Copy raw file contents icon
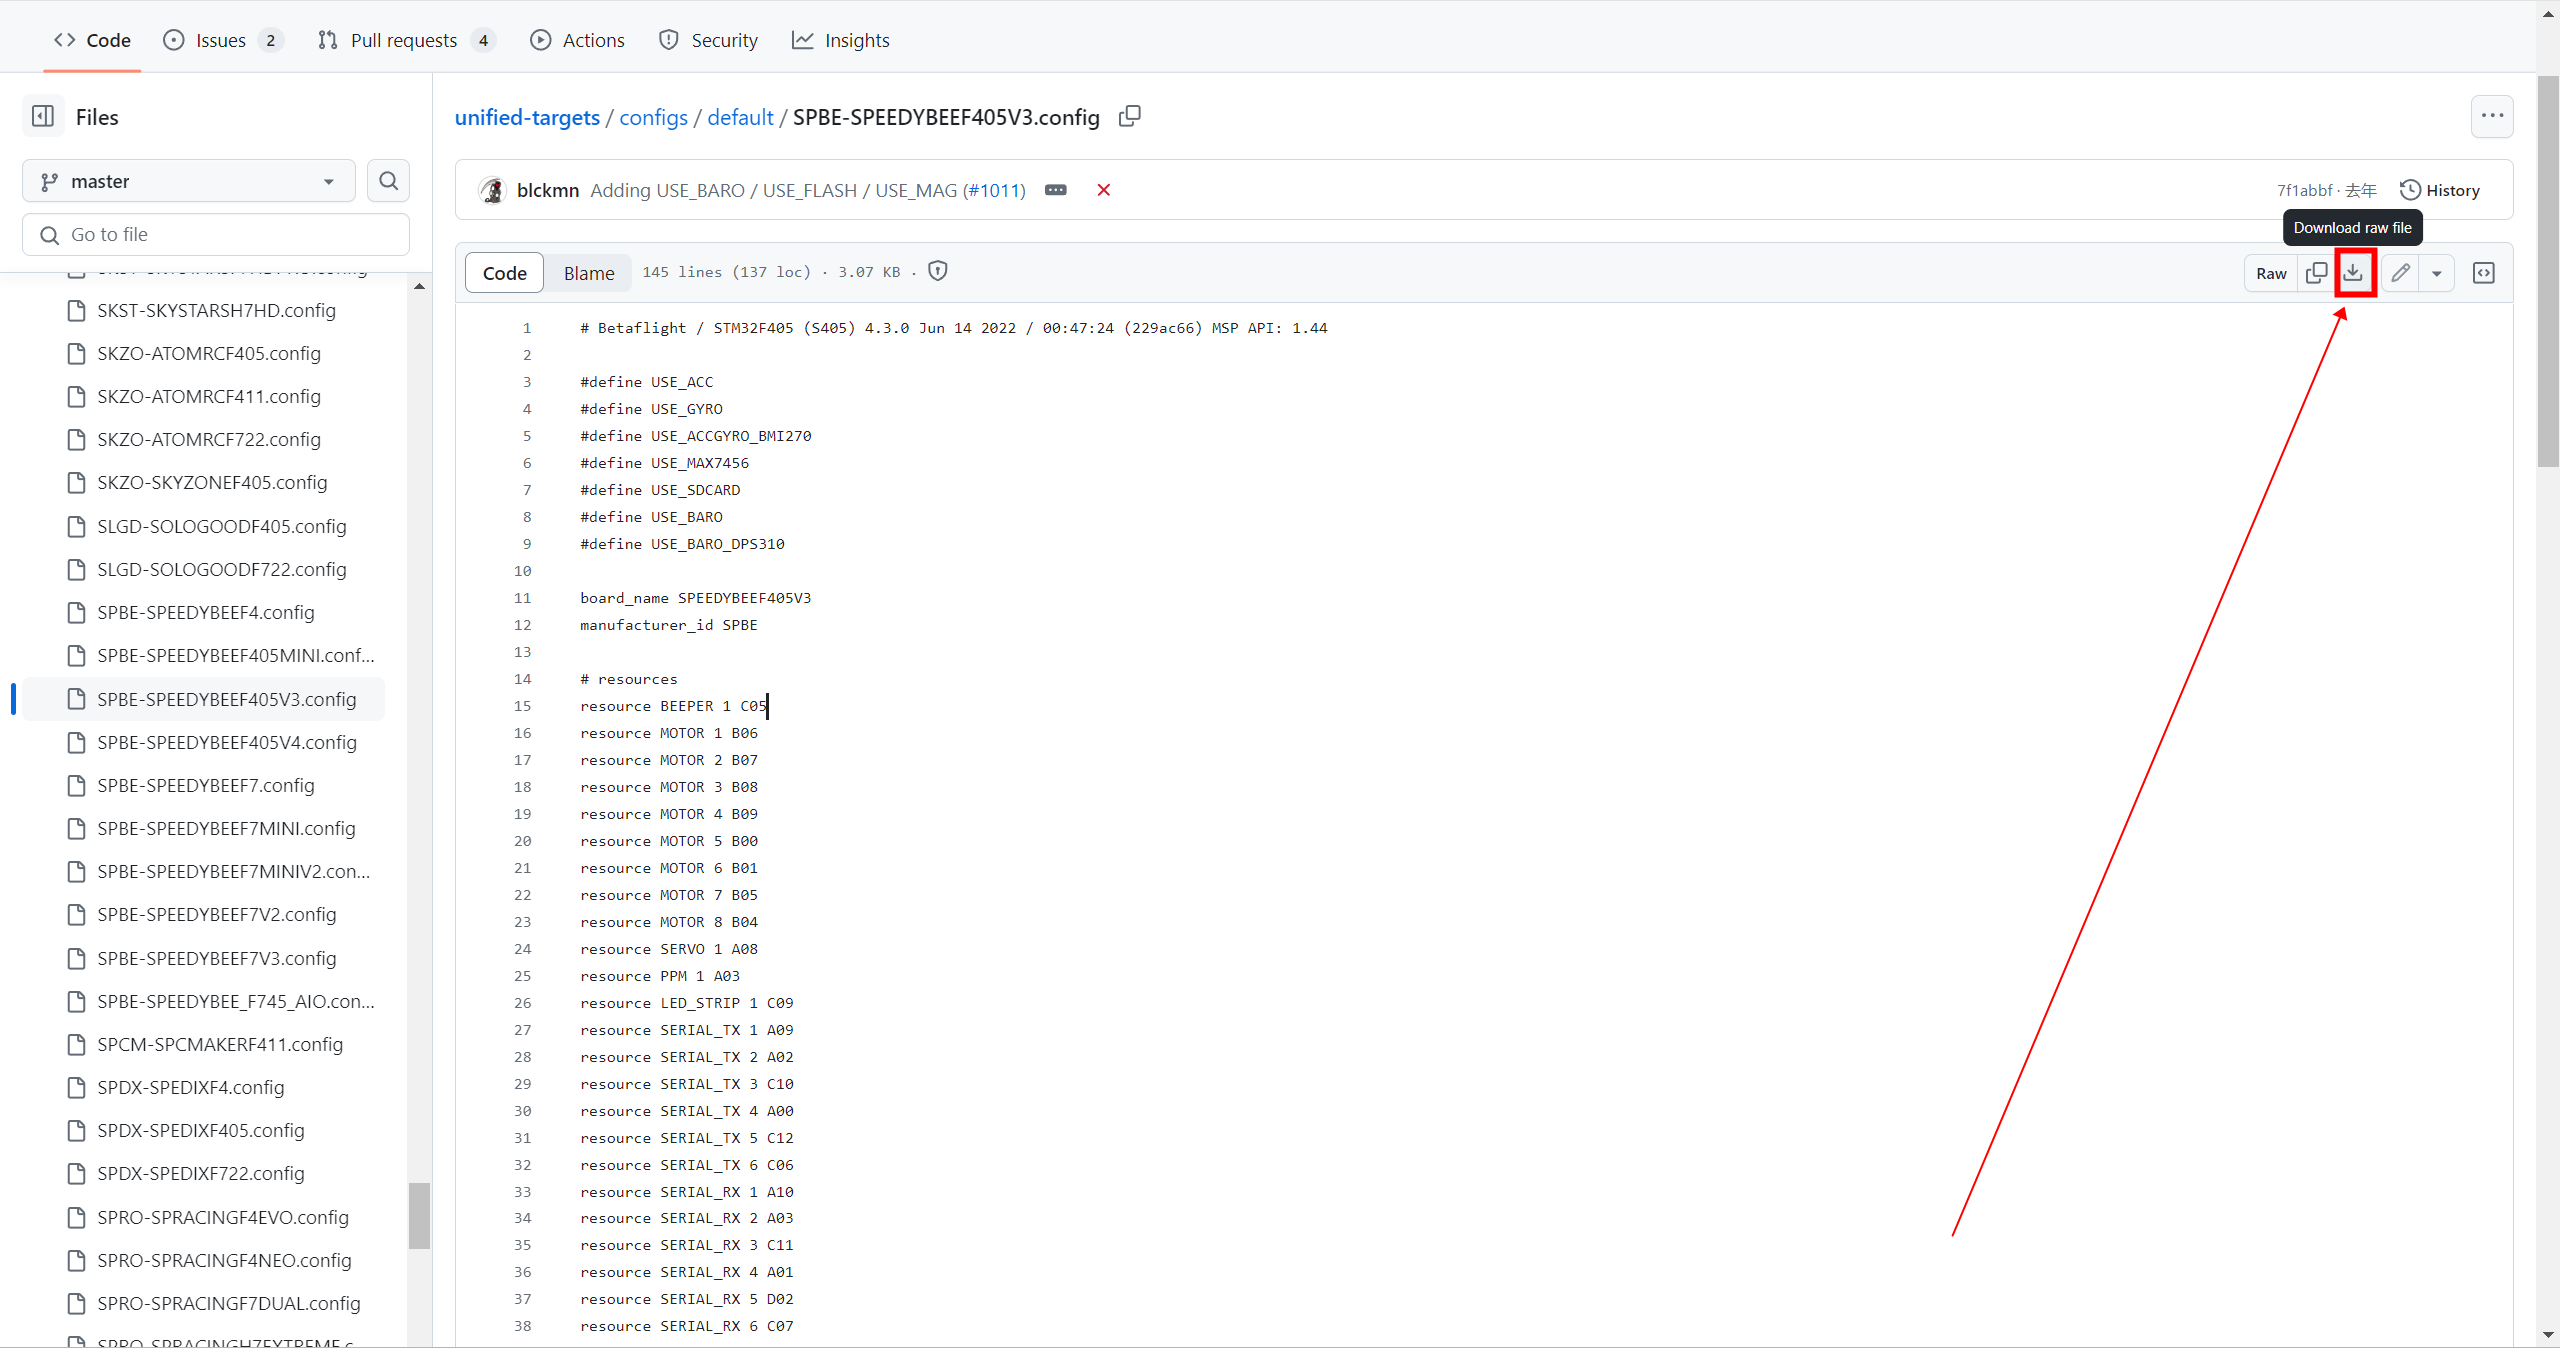2560x1348 pixels. [2316, 273]
